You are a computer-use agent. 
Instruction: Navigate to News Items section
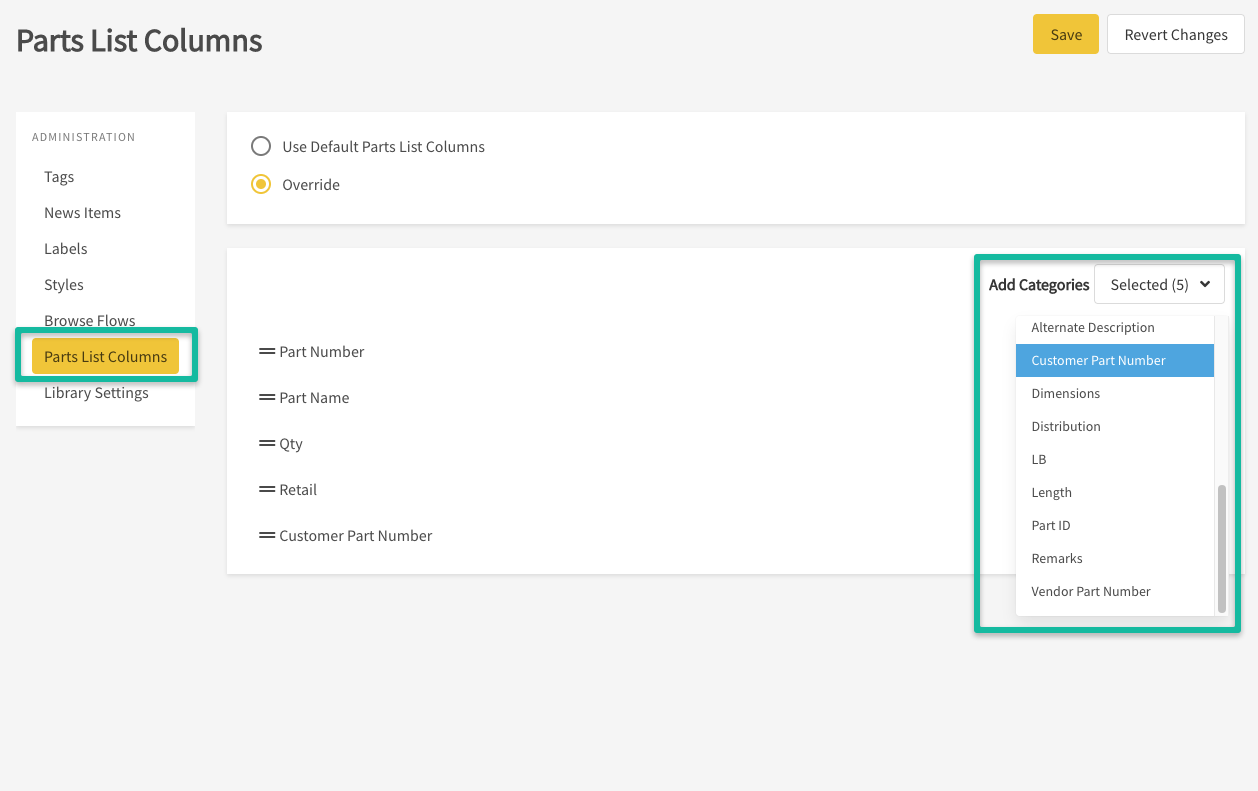82,212
